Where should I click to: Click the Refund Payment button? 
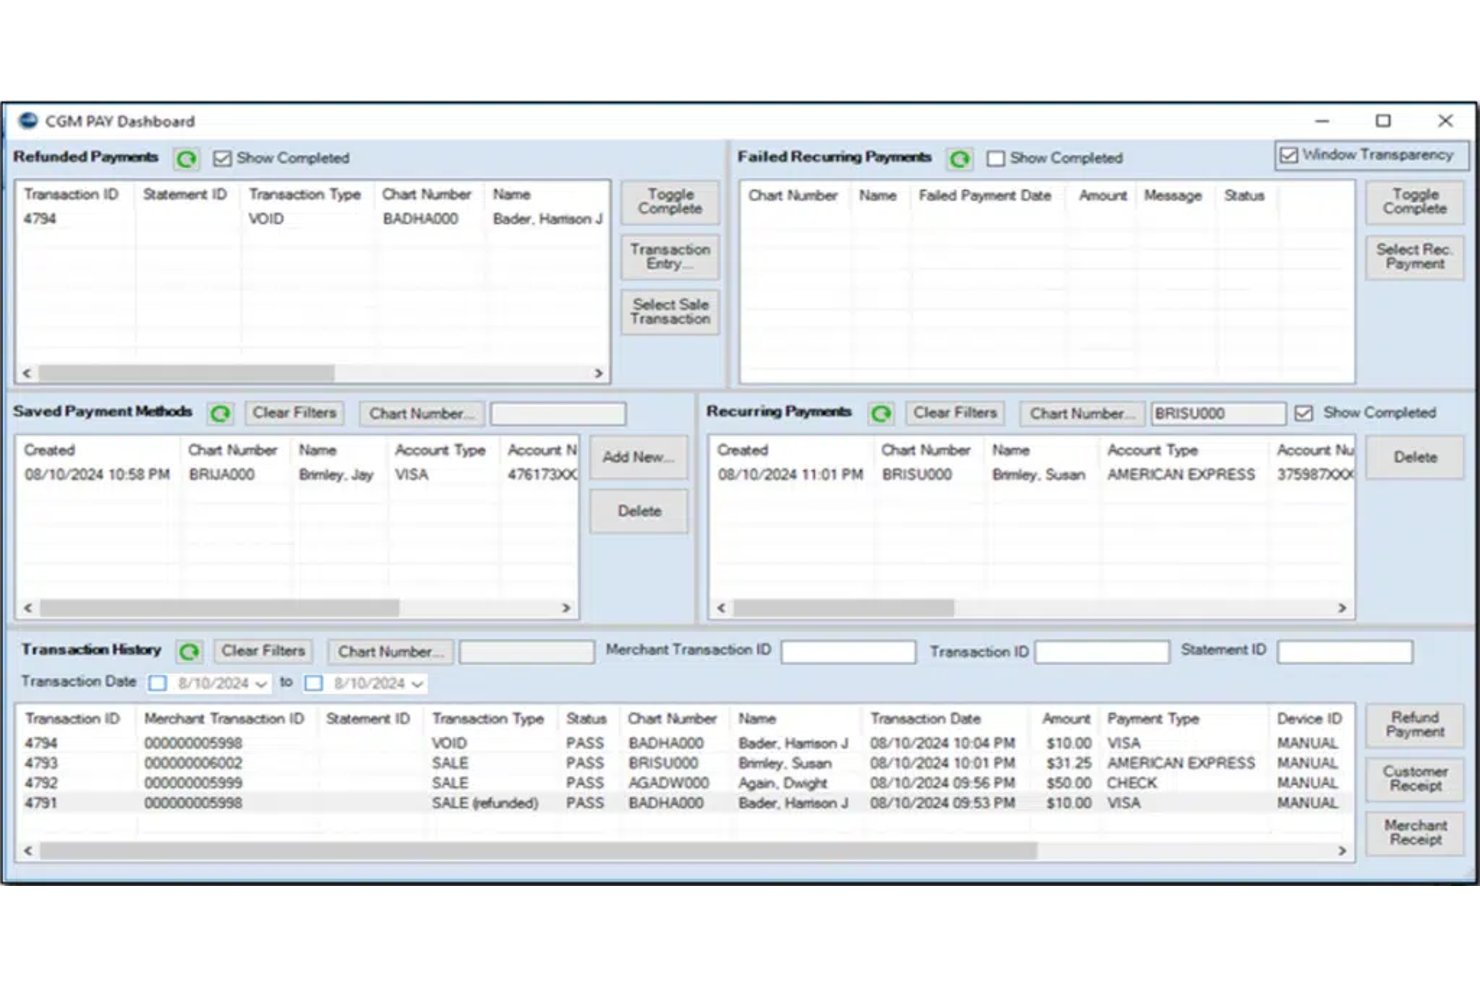click(1415, 725)
